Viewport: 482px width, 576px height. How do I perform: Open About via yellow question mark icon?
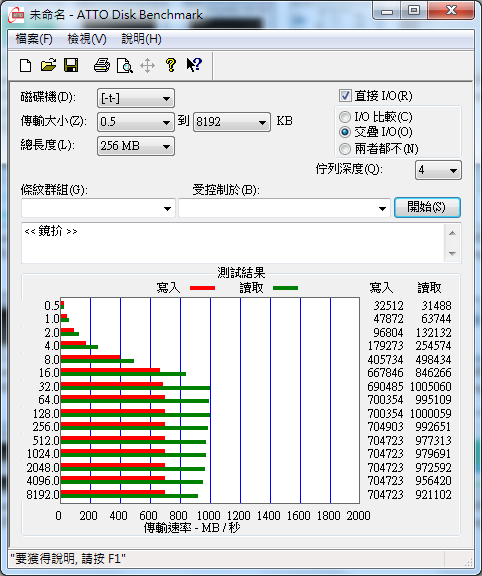pos(170,66)
